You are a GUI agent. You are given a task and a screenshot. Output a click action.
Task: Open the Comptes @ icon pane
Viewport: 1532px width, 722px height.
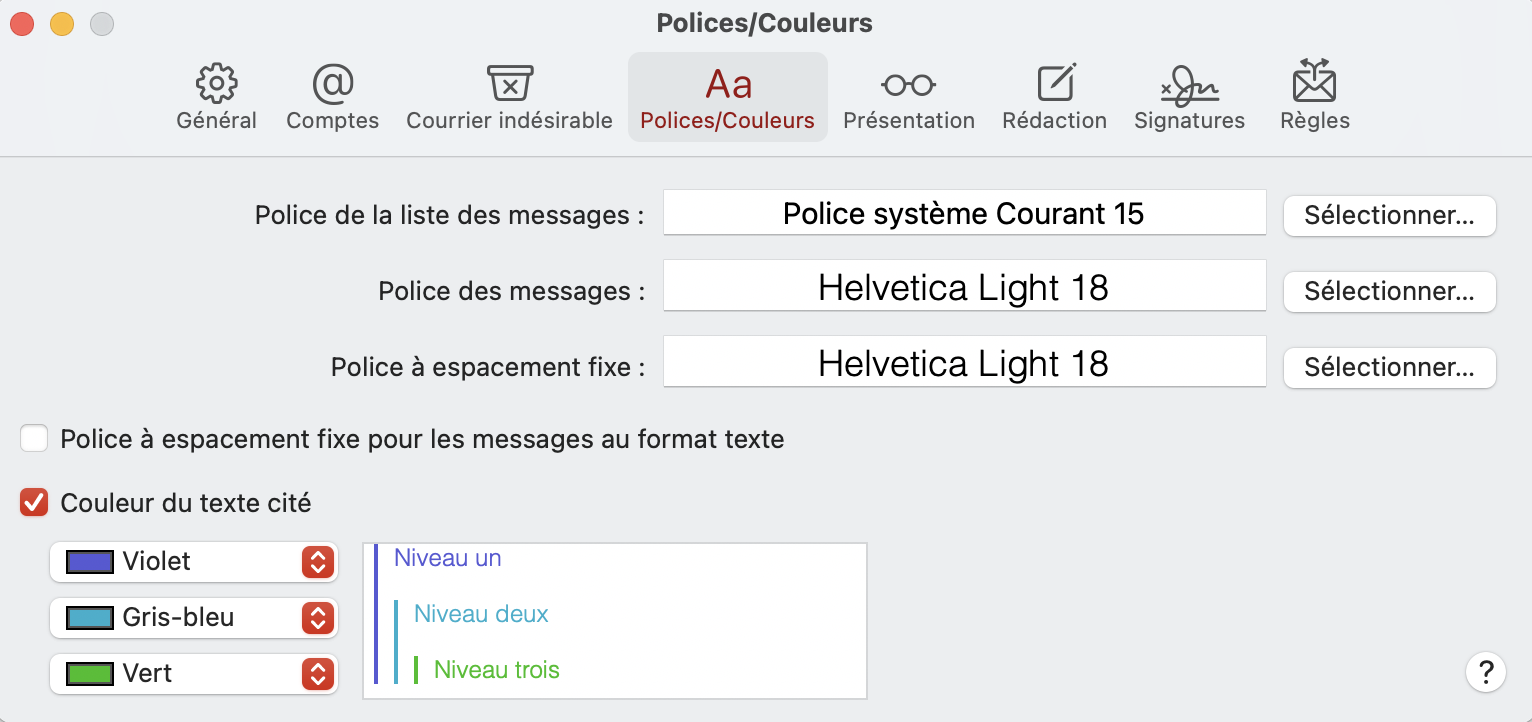pyautogui.click(x=332, y=85)
